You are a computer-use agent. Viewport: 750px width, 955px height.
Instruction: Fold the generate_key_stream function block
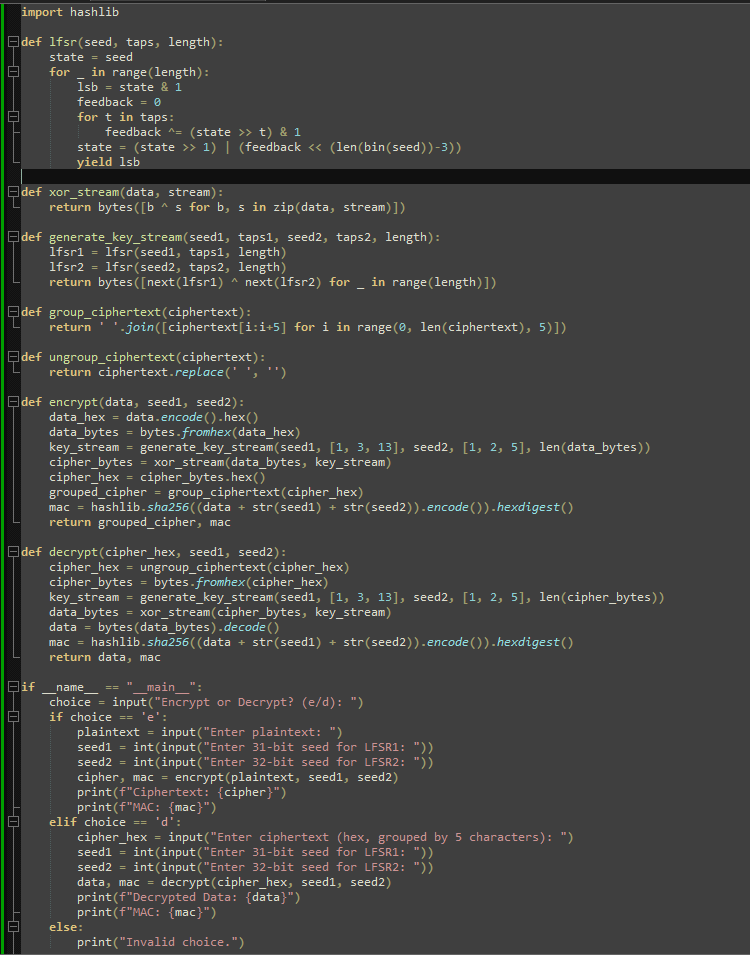click(13, 237)
